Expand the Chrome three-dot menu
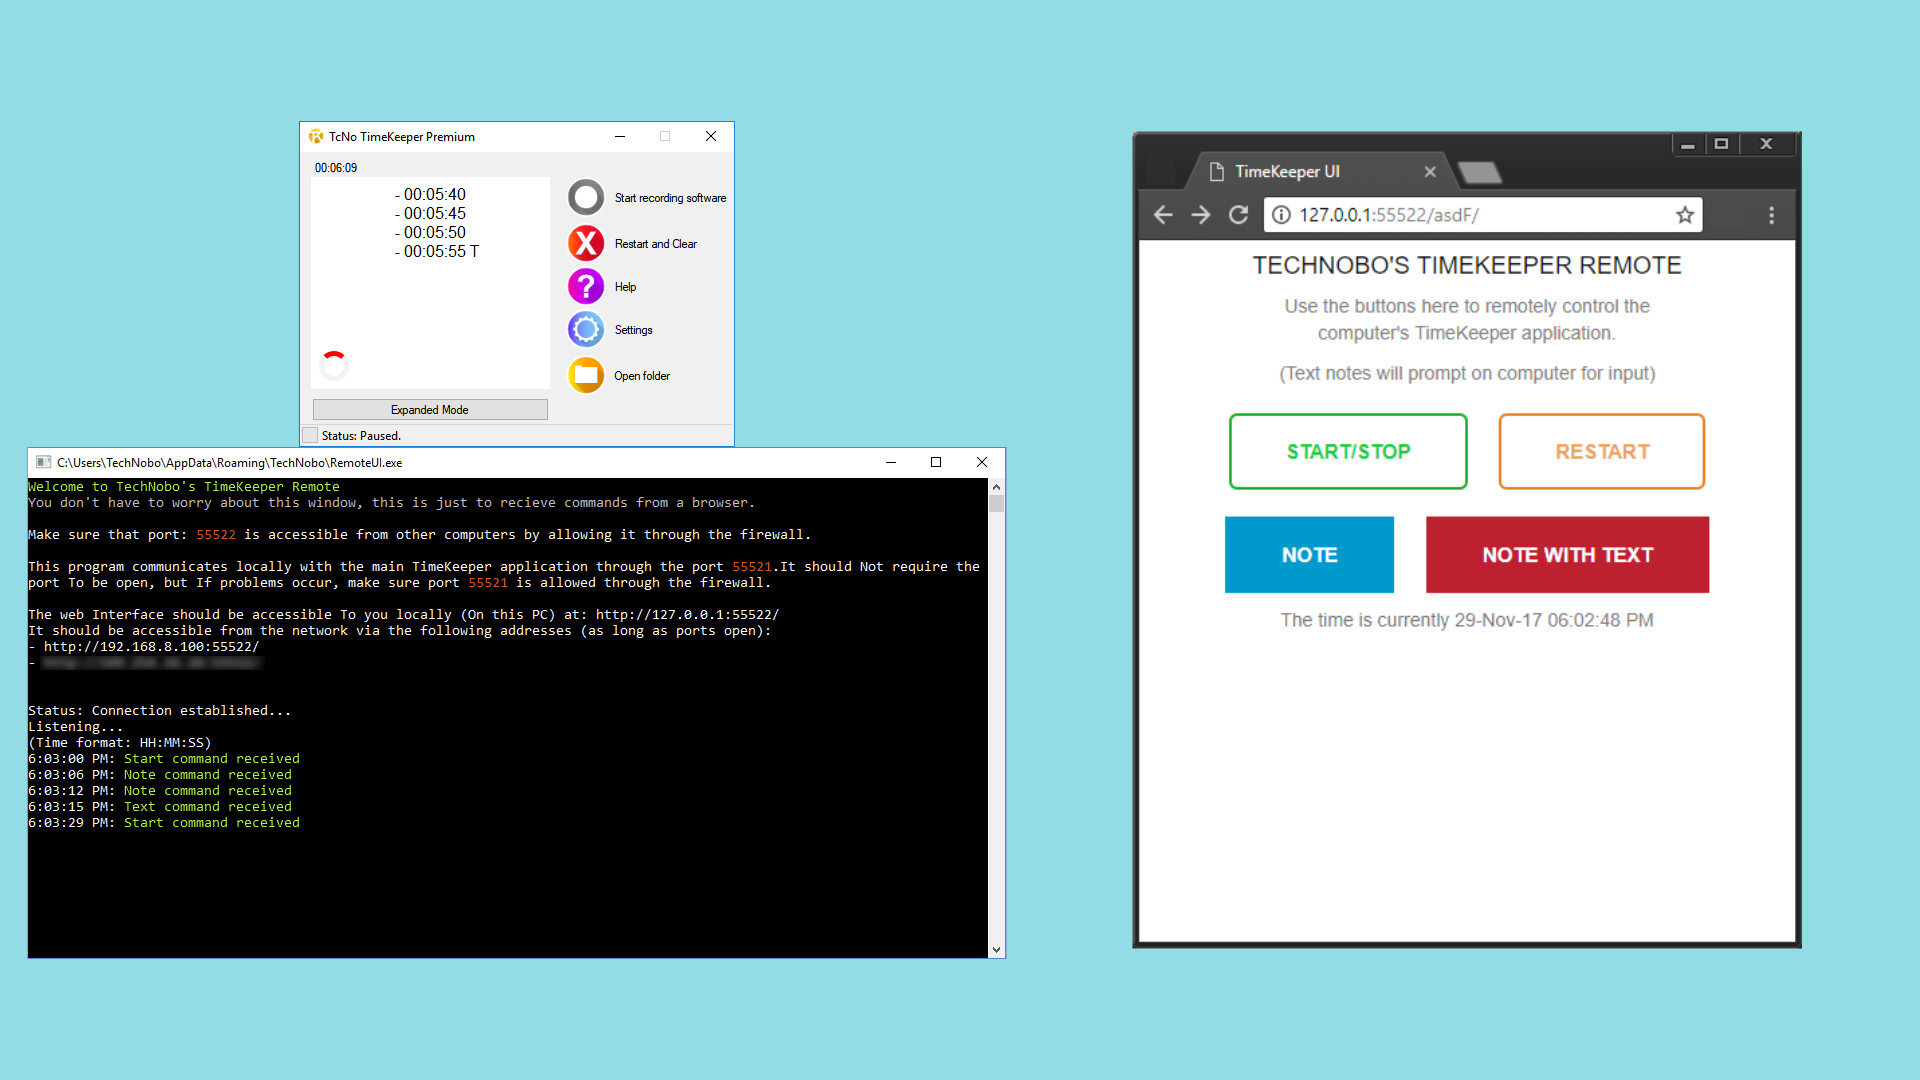 click(x=1771, y=214)
